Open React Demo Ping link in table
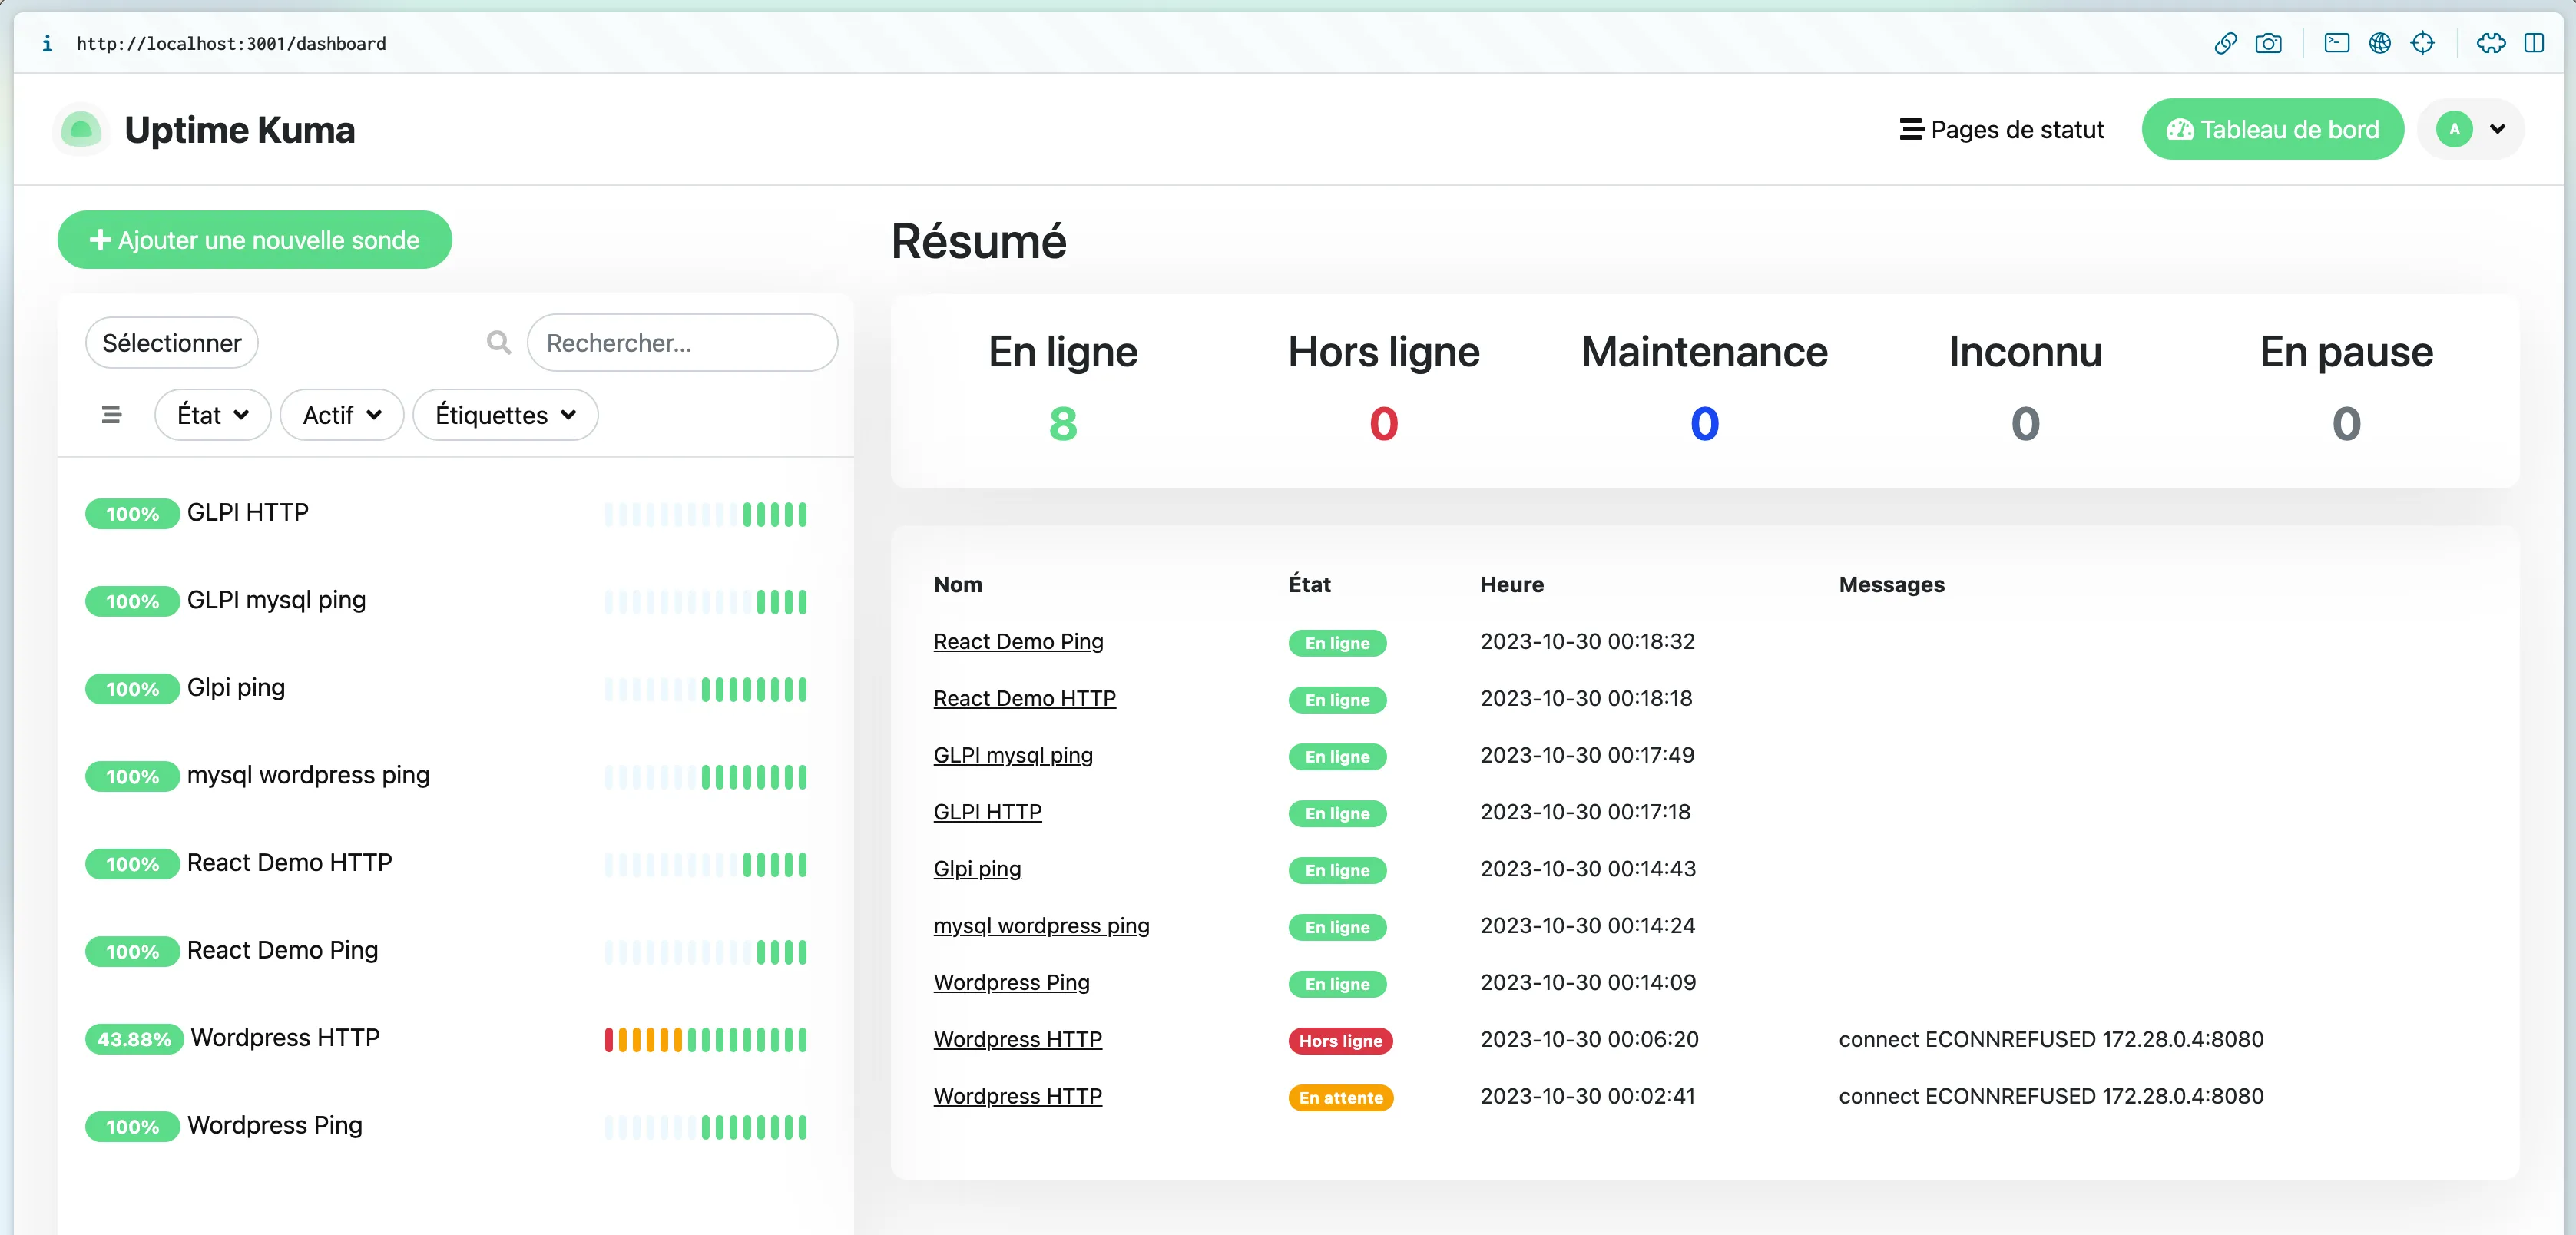This screenshot has height=1235, width=2576. [1018, 642]
